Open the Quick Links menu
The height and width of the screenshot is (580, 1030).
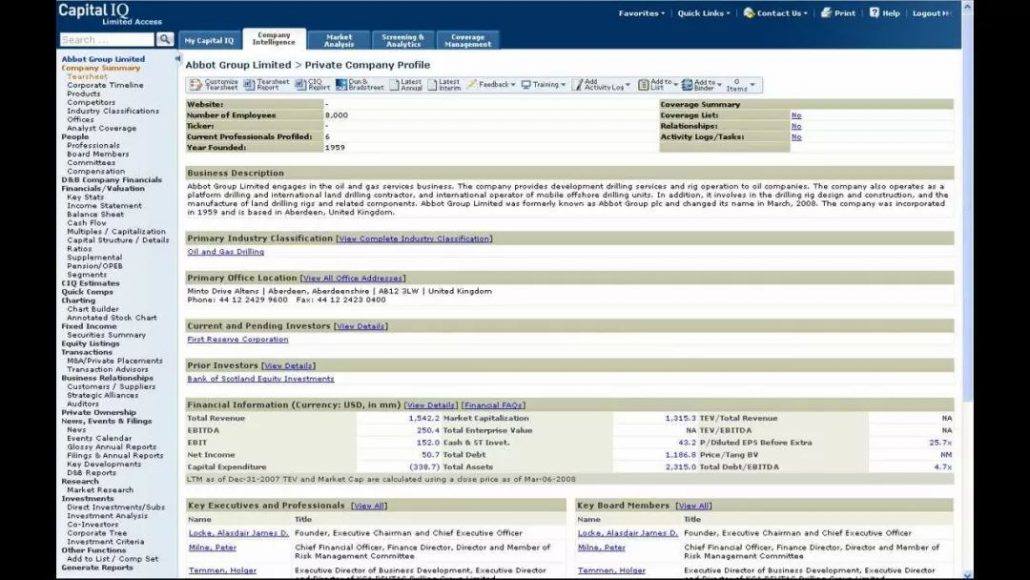(x=704, y=13)
